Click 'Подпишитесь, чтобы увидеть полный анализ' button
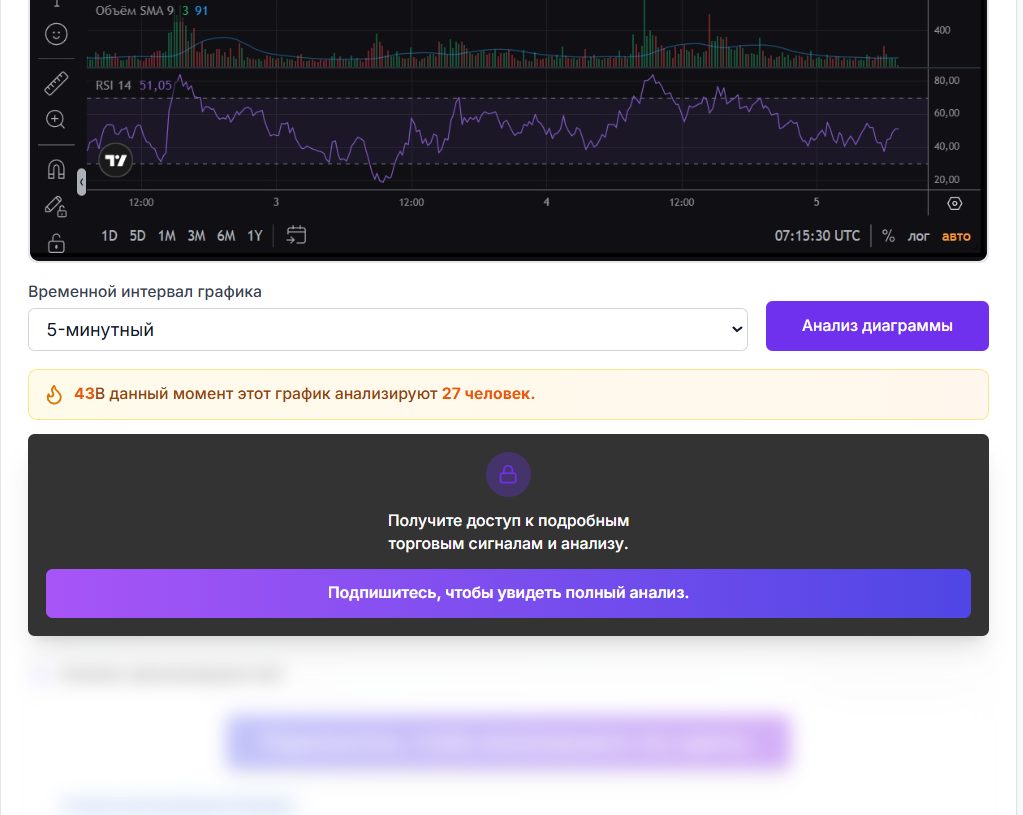 pos(508,593)
